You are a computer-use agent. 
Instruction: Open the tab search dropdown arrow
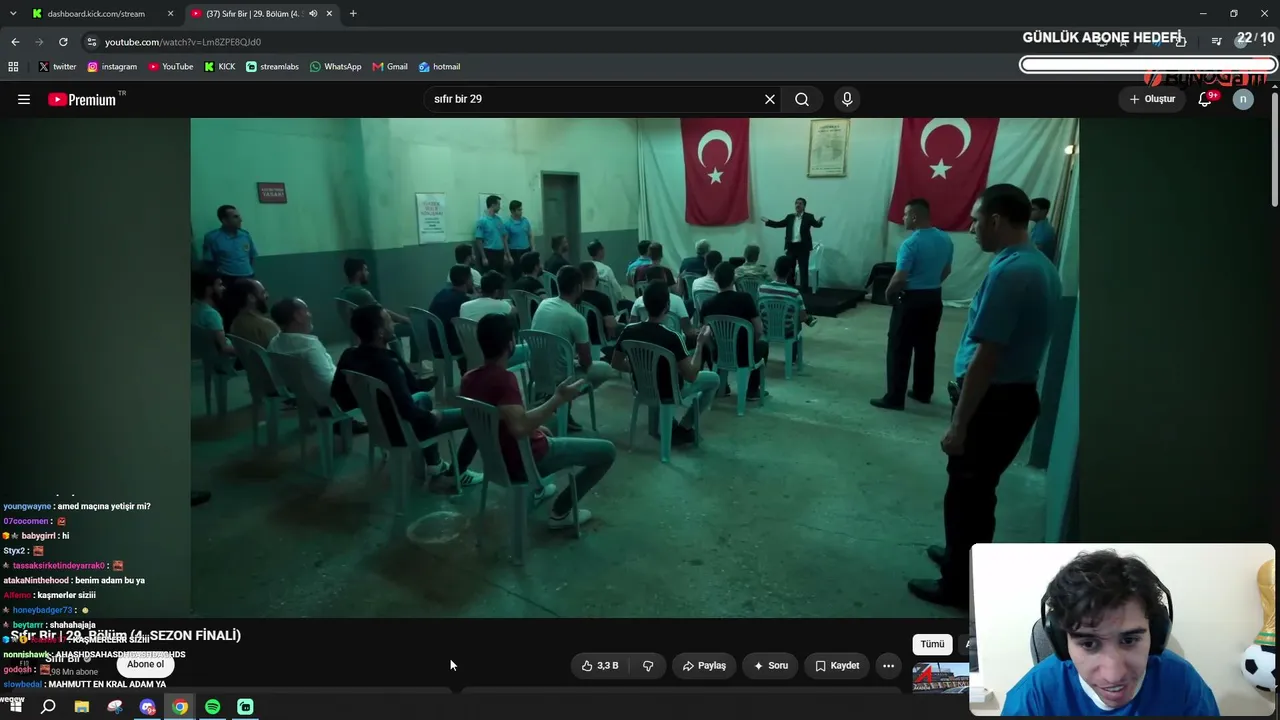pos(13,14)
